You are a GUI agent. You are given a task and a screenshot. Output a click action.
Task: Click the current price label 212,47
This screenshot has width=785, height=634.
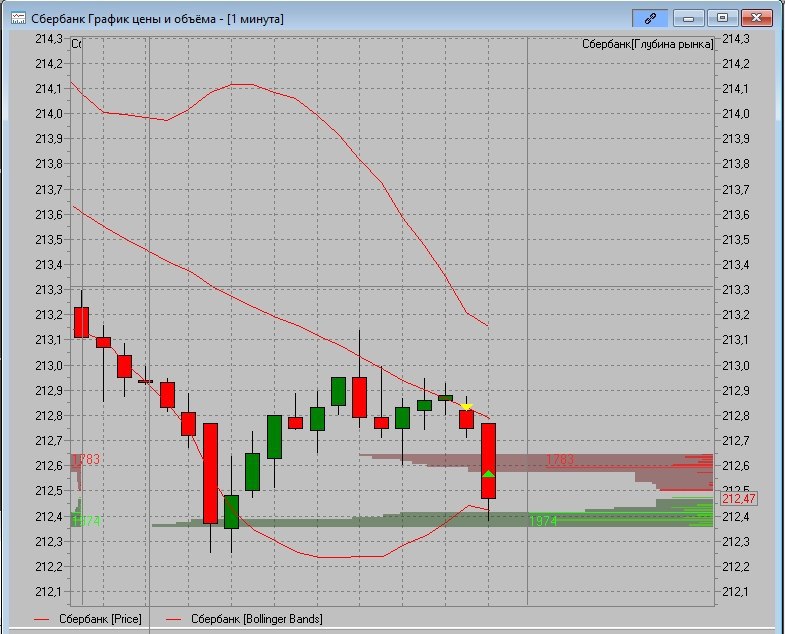(x=738, y=499)
